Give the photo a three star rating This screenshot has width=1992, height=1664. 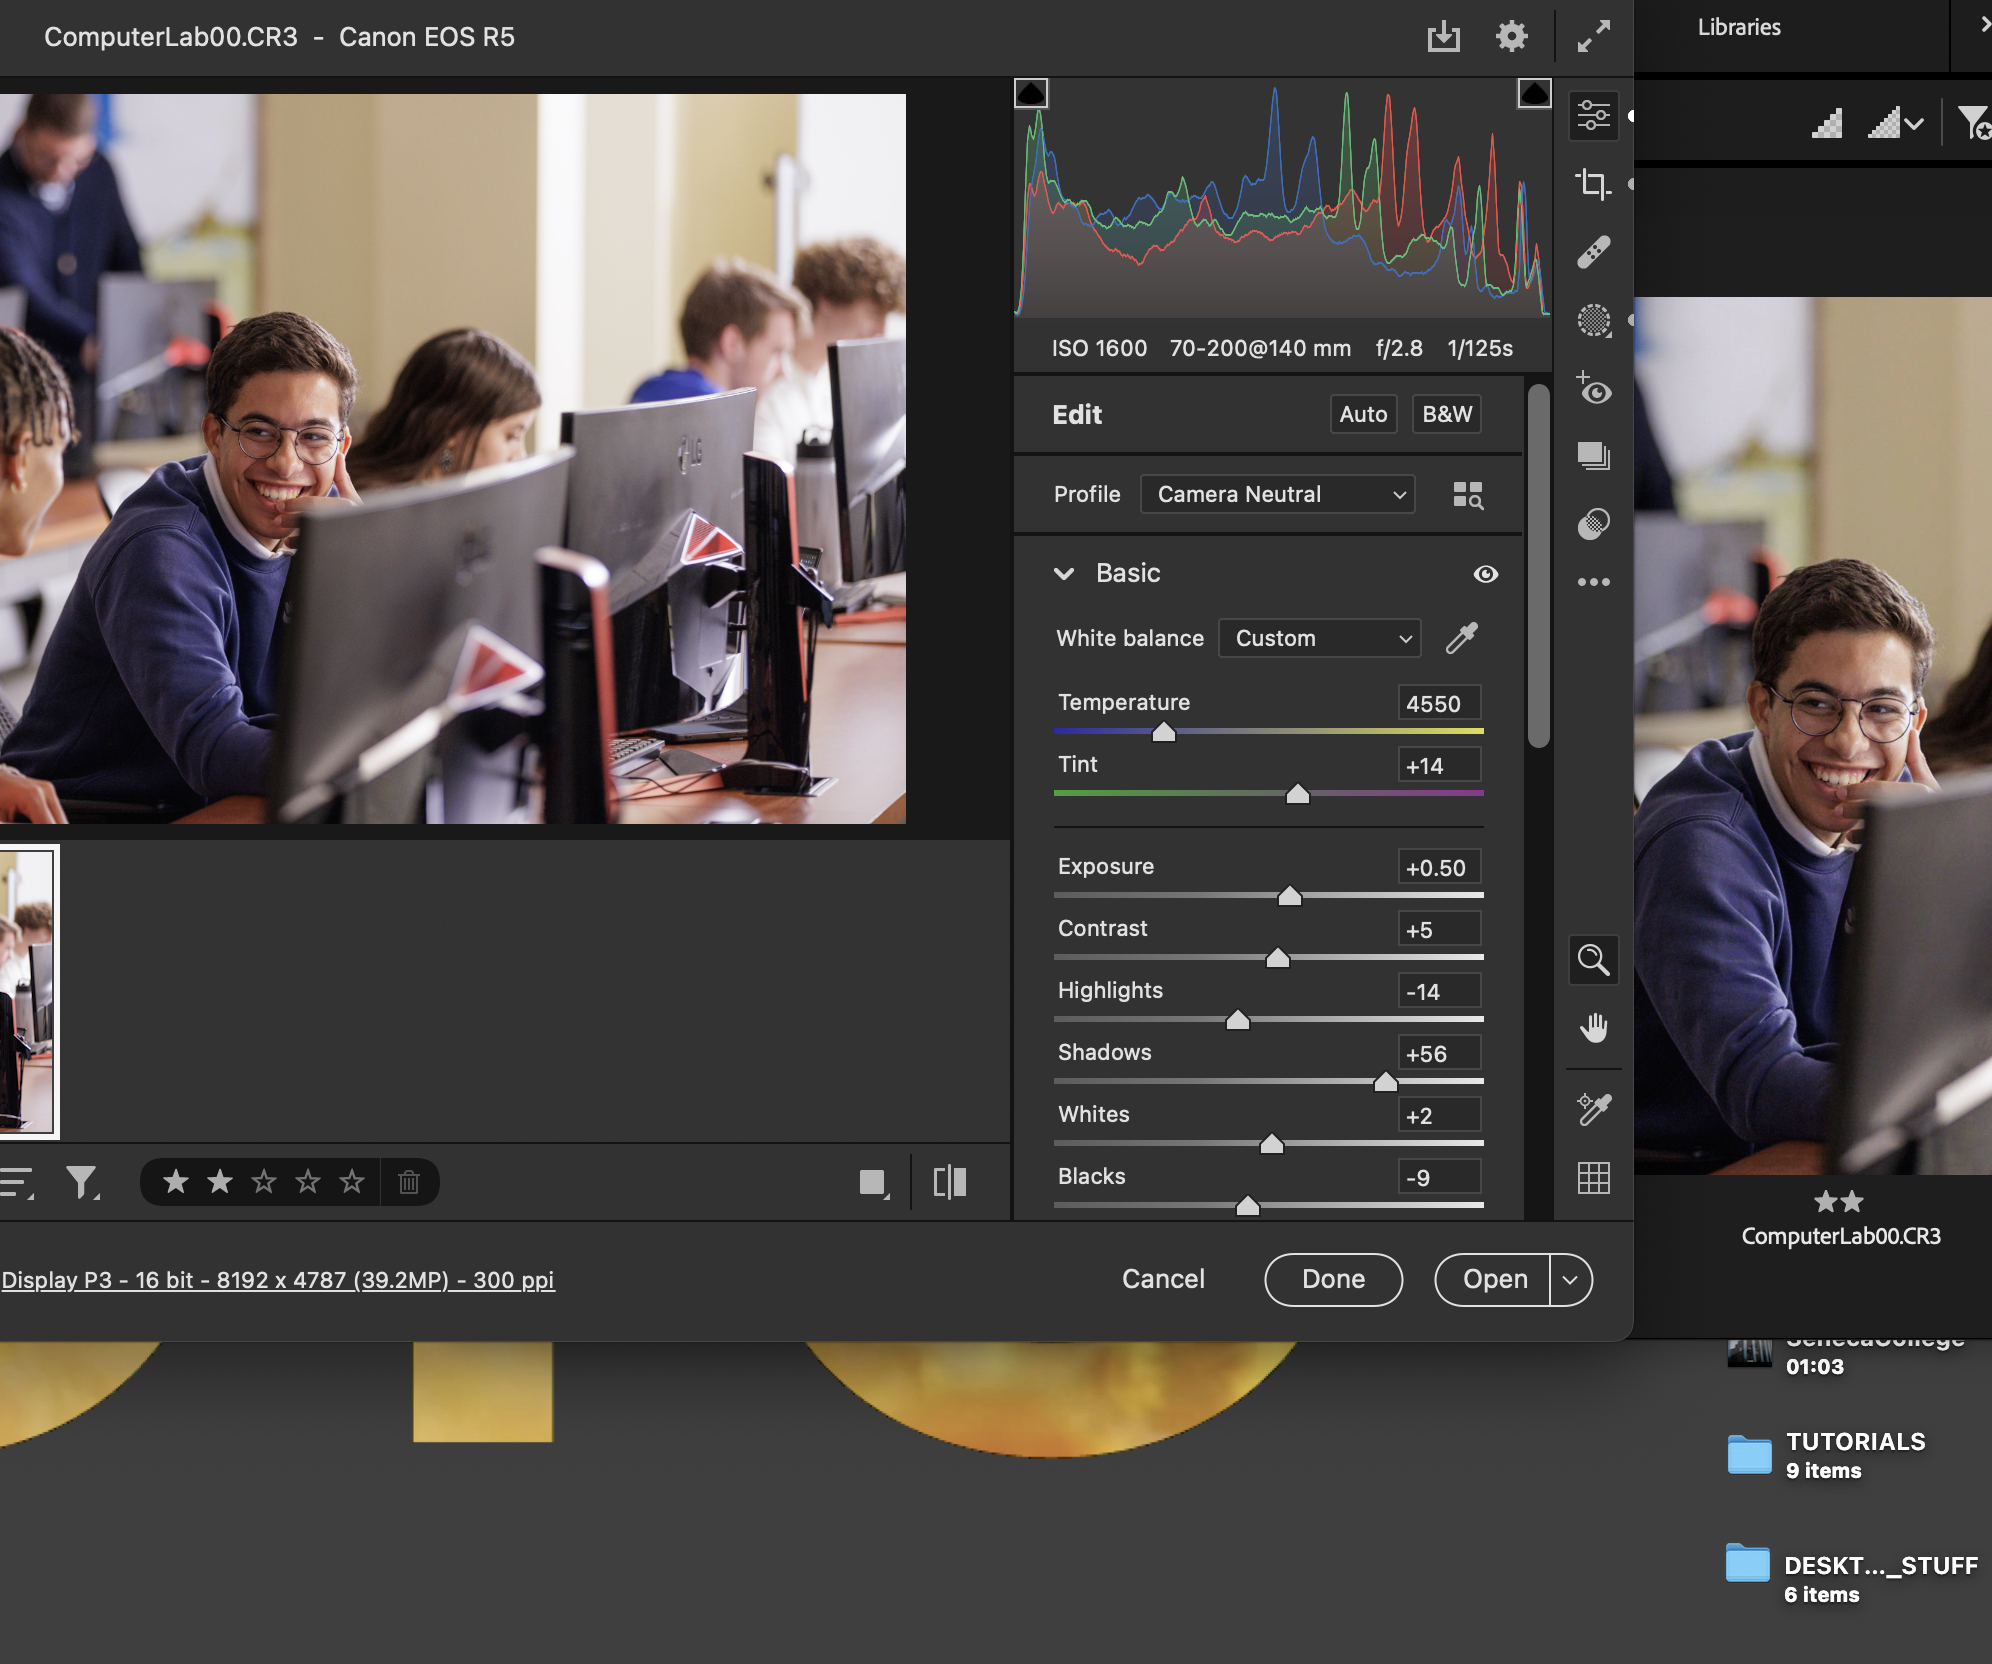pos(263,1181)
